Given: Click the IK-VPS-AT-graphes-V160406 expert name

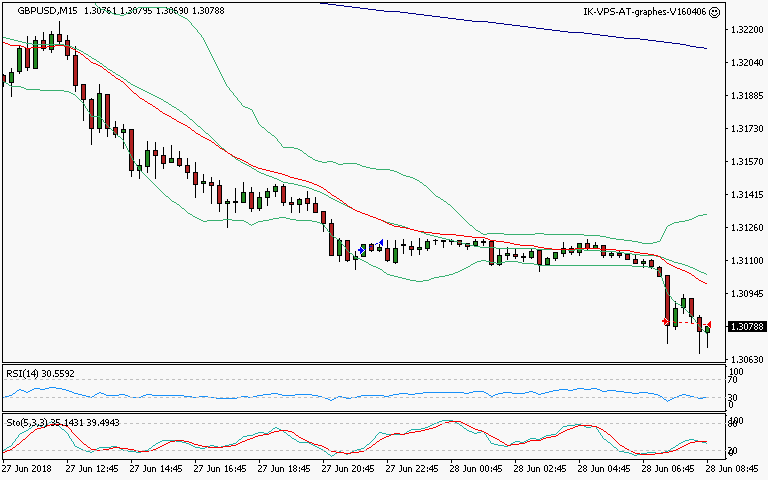Looking at the screenshot, I should 643,12.
